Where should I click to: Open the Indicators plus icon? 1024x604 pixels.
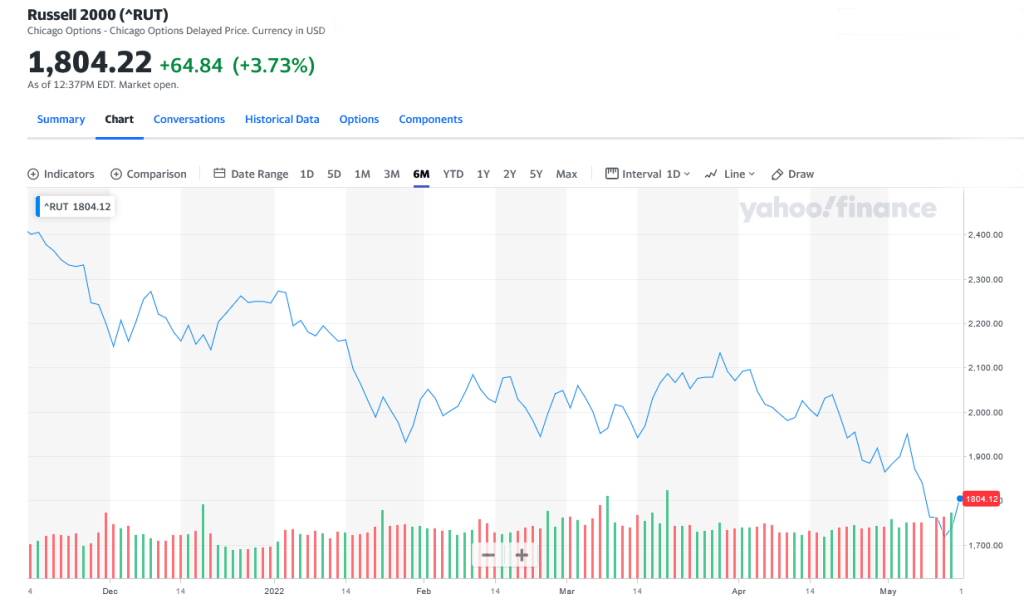tap(33, 174)
